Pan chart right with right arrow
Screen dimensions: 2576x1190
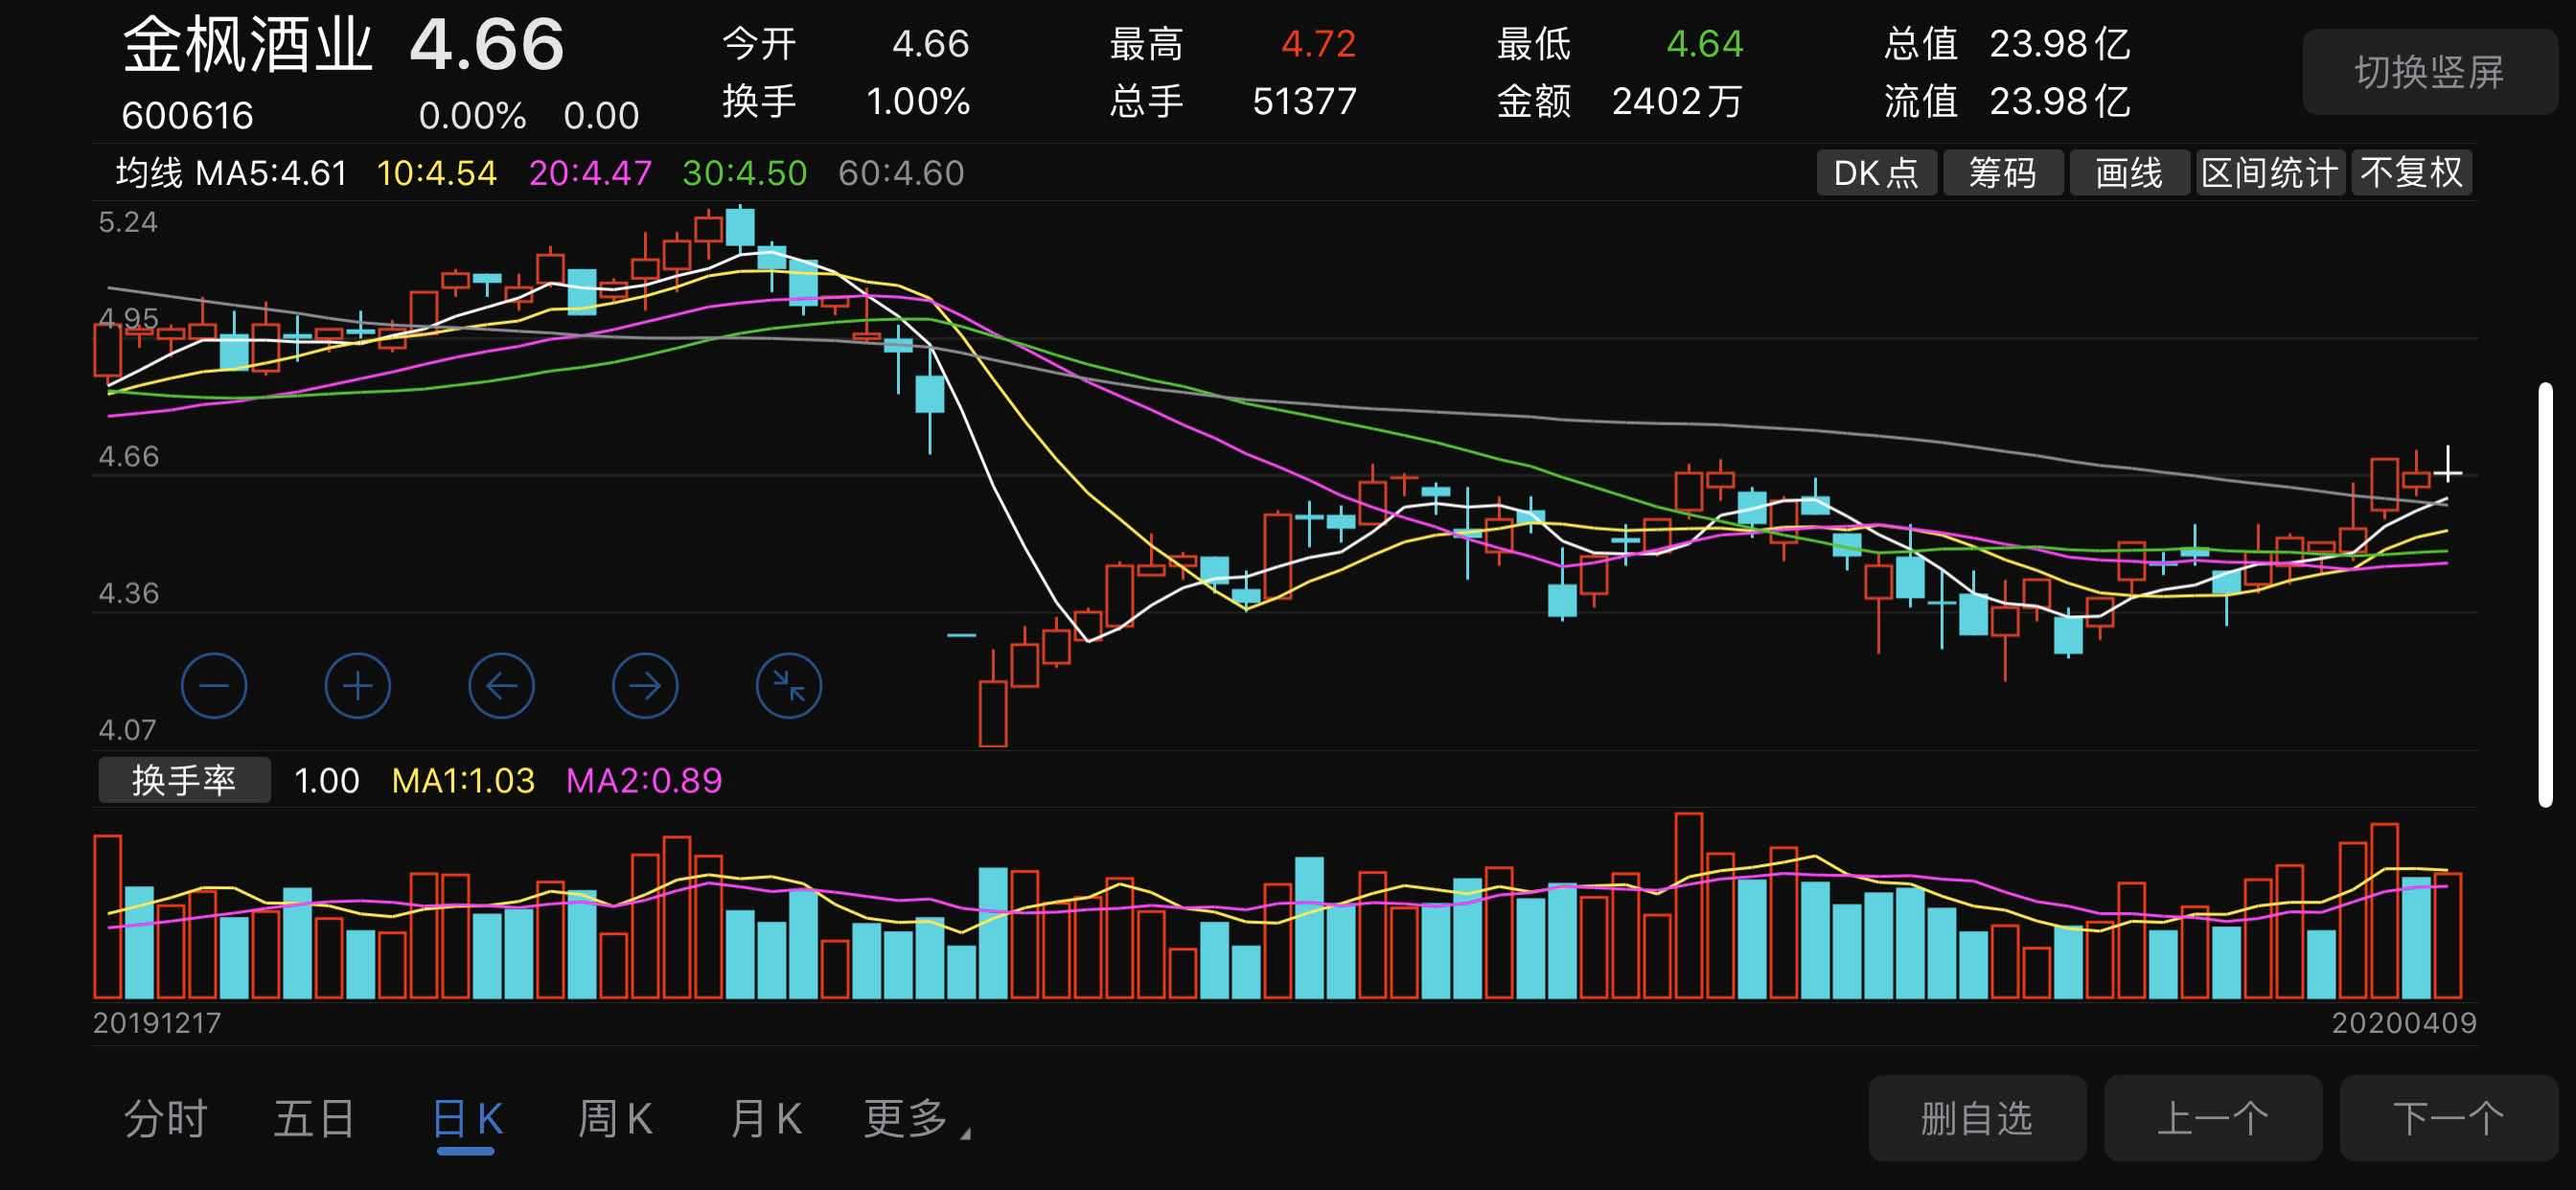tap(645, 686)
